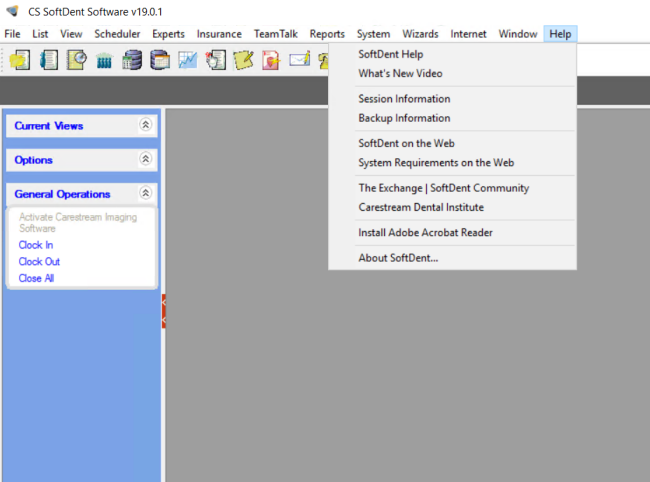This screenshot has height=482, width=650.
Task: Open the File menu
Action: (x=12, y=34)
